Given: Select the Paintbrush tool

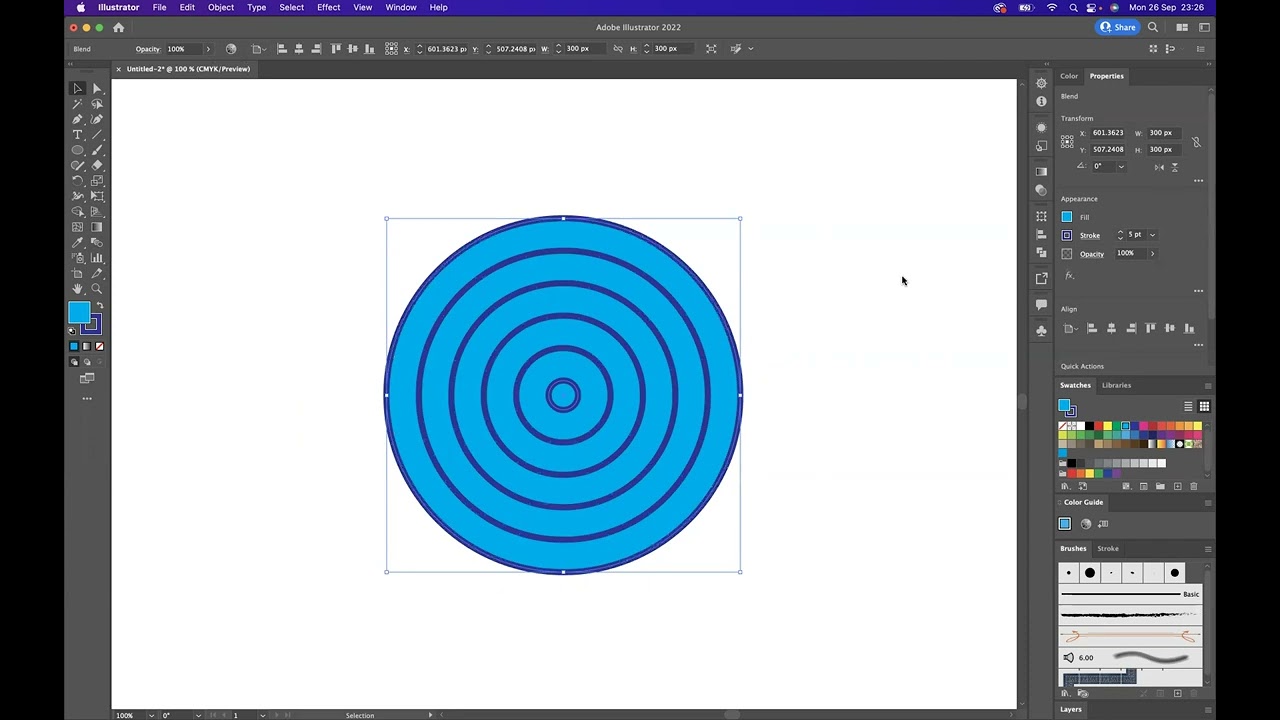Looking at the screenshot, I should point(97,150).
